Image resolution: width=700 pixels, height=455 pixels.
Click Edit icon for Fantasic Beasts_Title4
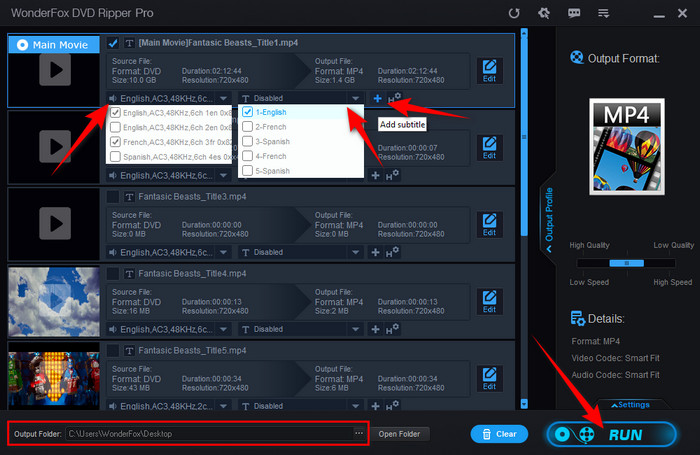(489, 301)
